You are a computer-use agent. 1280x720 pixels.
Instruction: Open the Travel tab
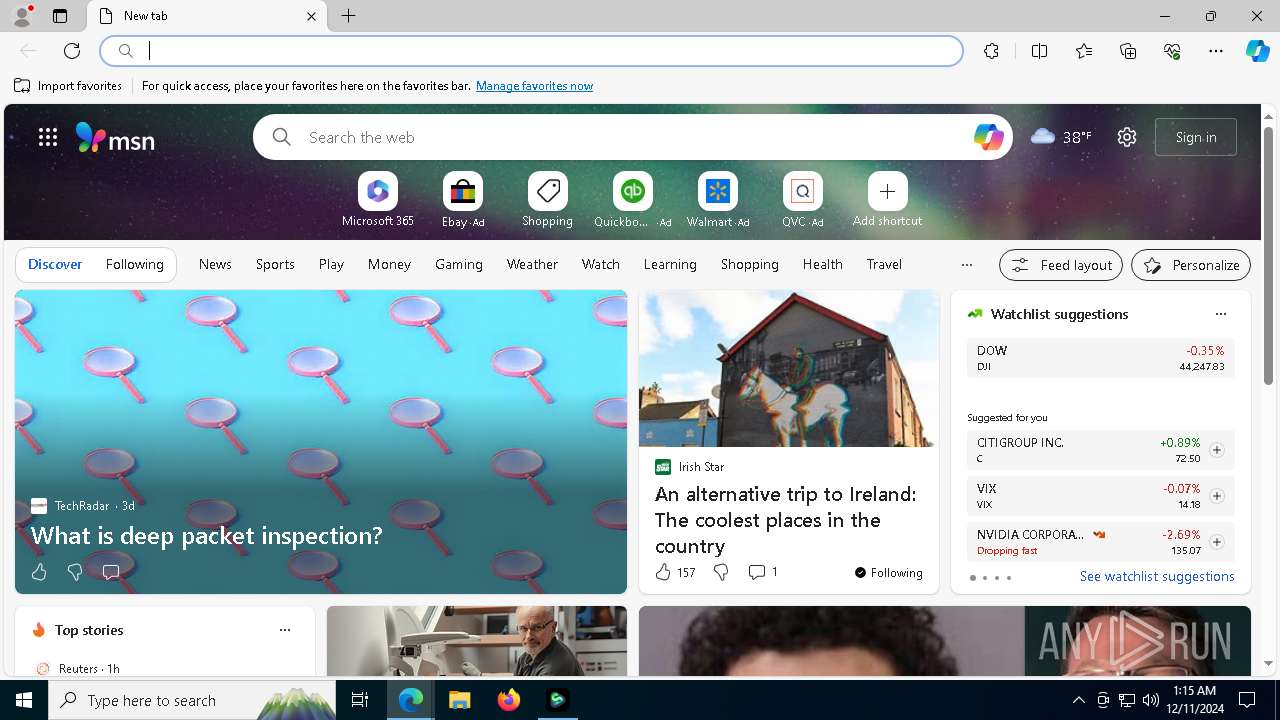point(884,264)
